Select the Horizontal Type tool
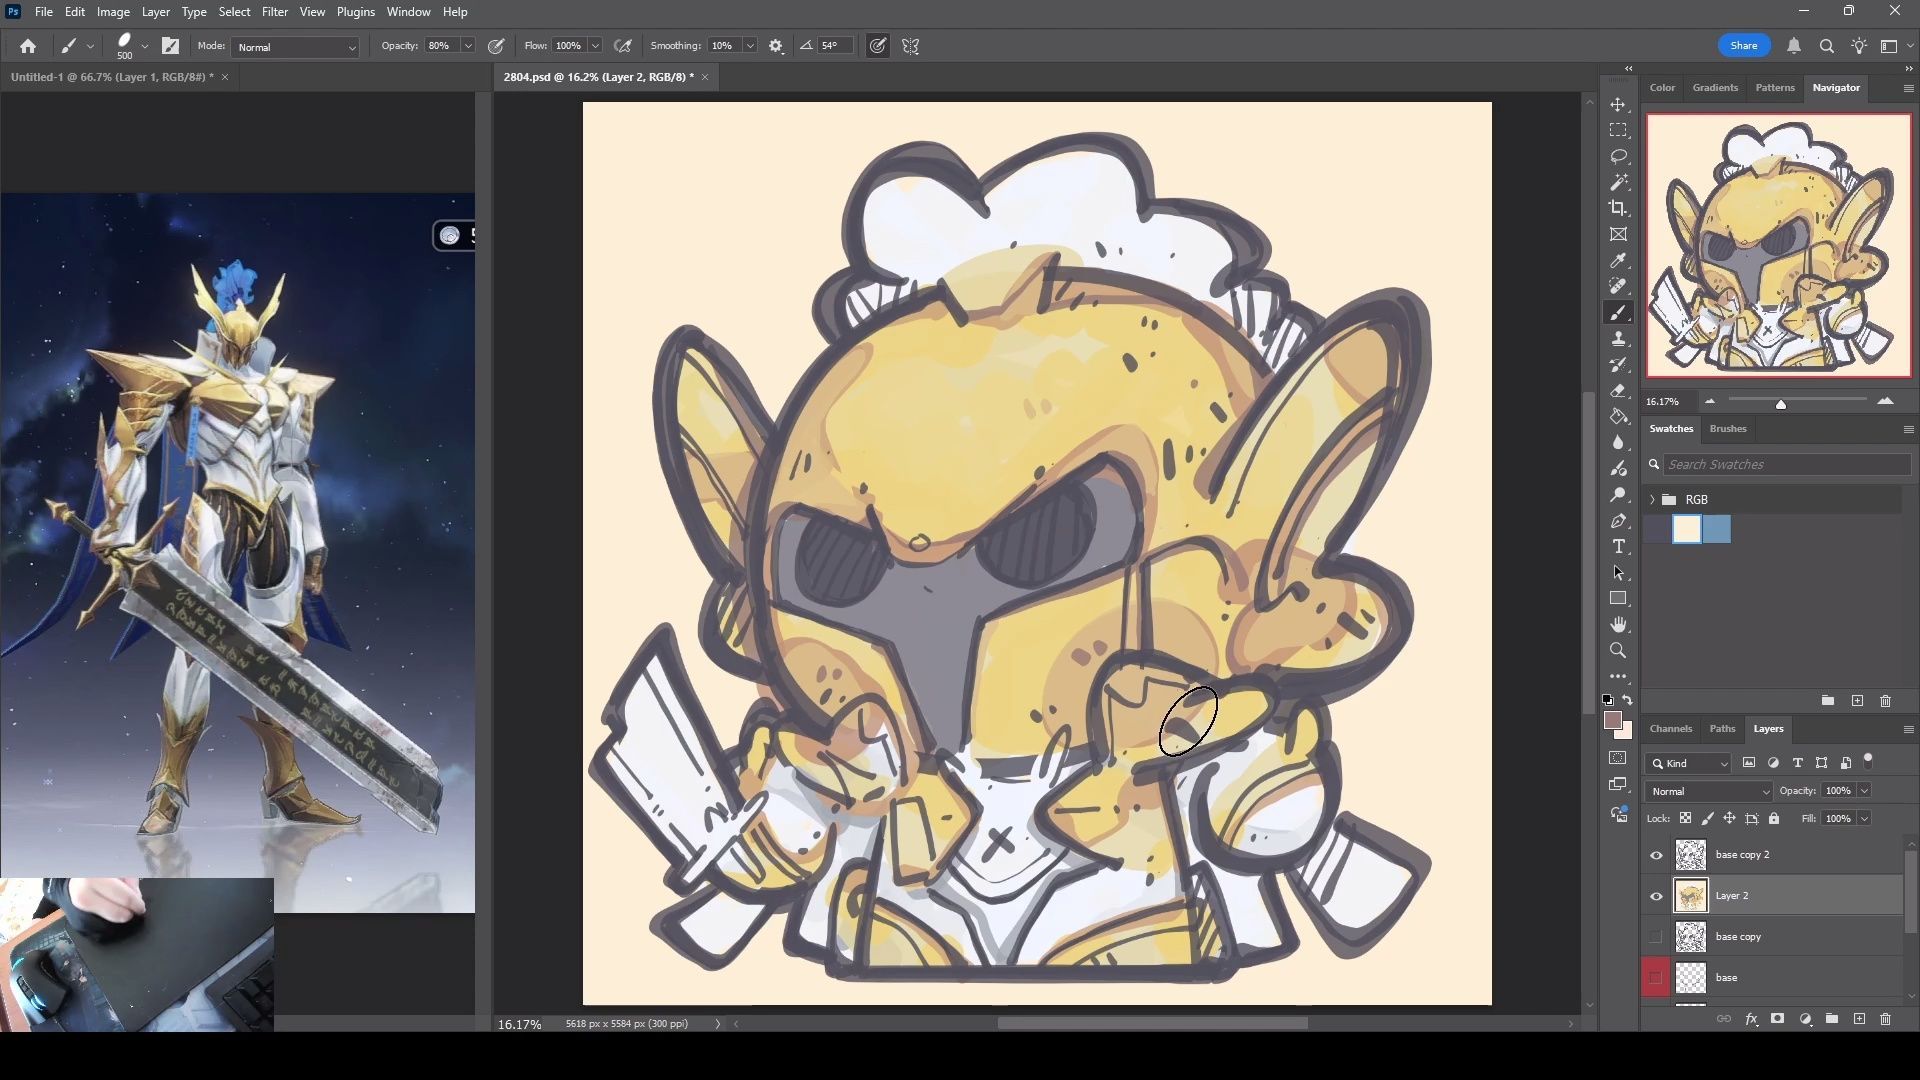The height and width of the screenshot is (1080, 1920). click(1618, 547)
